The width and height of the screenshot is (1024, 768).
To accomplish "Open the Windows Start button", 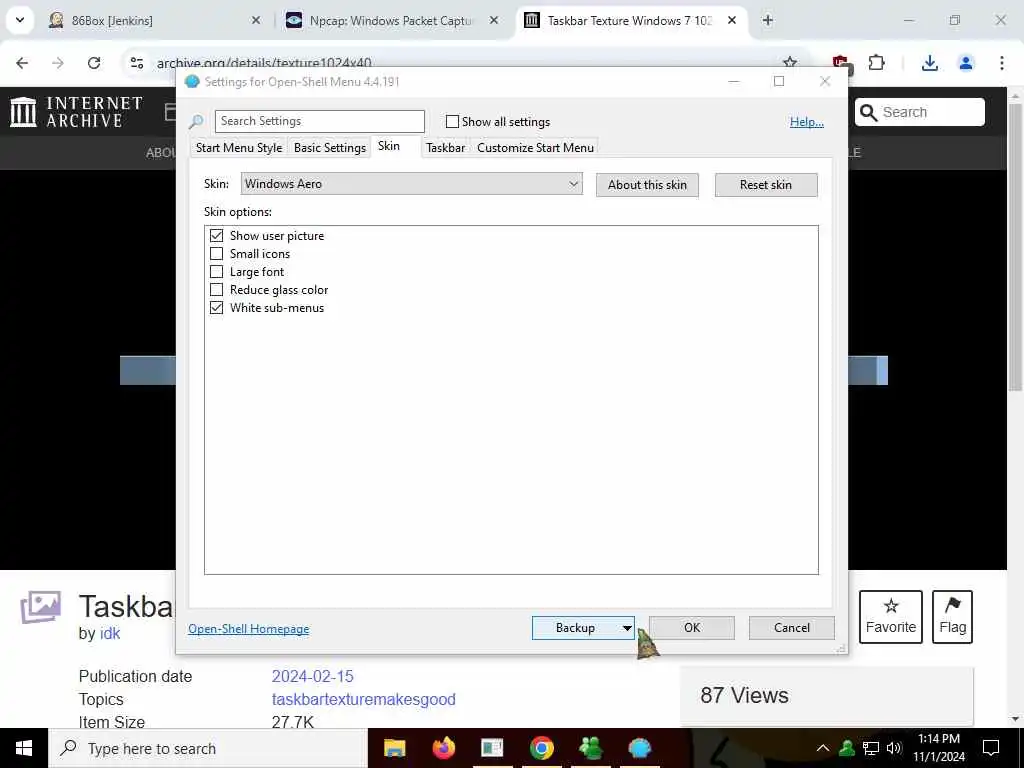I will (x=24, y=748).
